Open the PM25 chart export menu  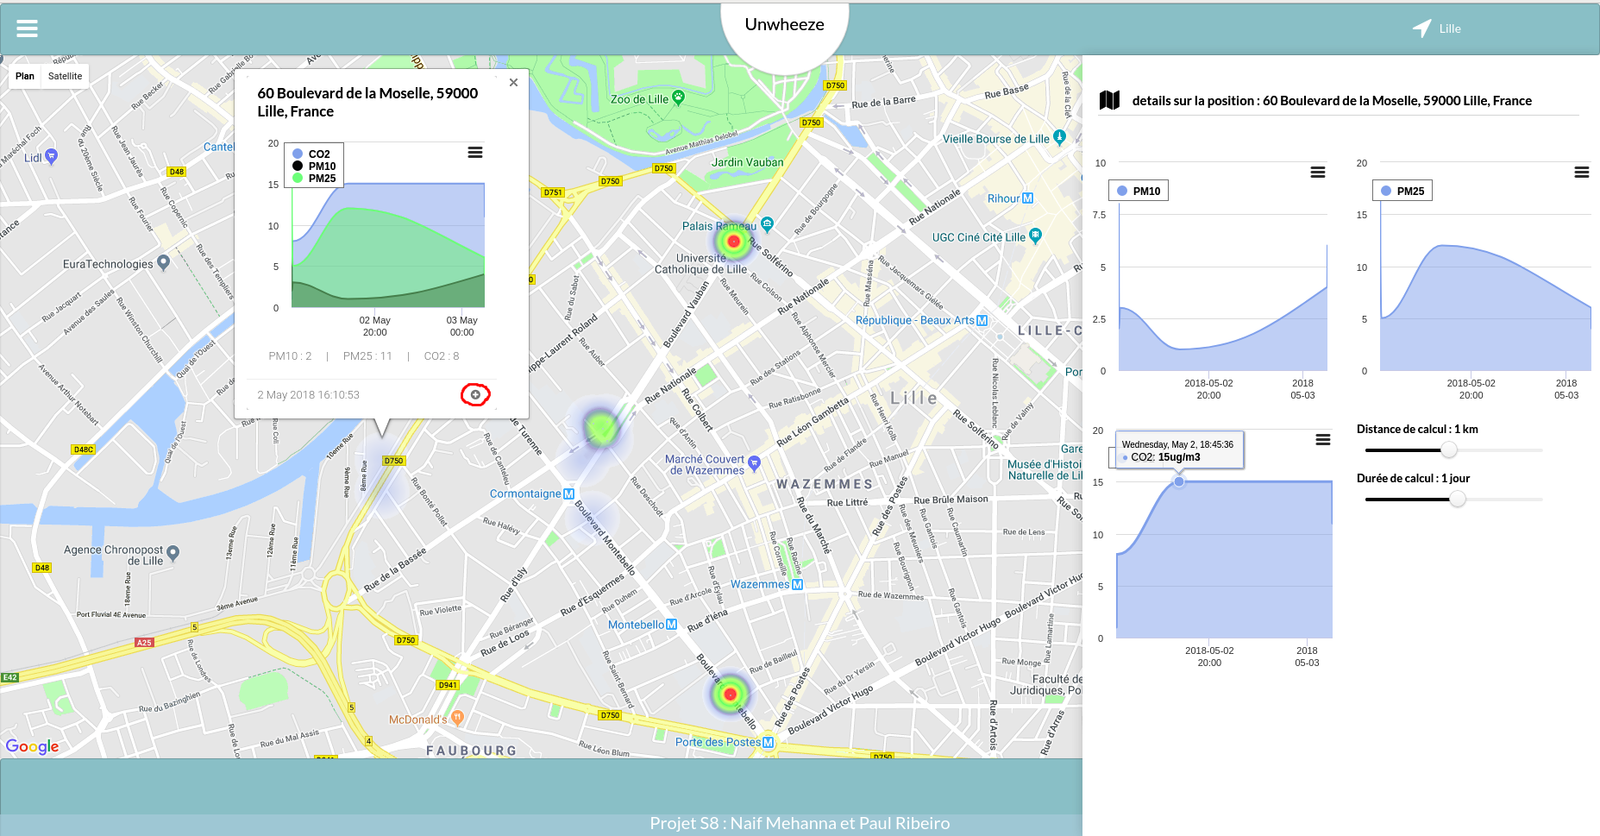pyautogui.click(x=1581, y=173)
